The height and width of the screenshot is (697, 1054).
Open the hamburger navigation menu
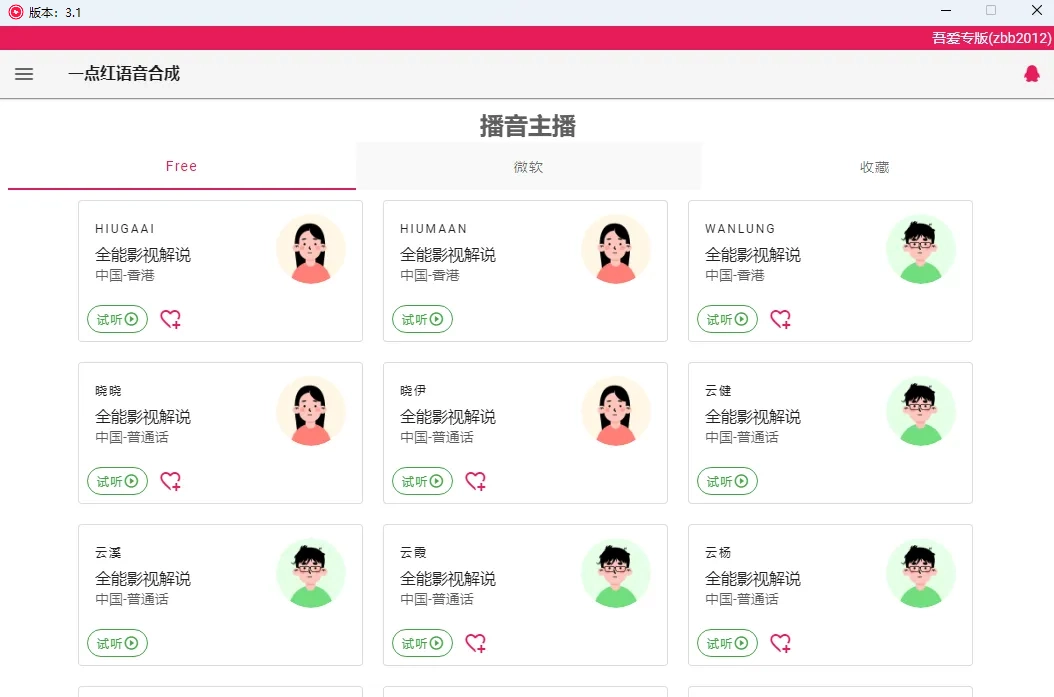(x=24, y=74)
